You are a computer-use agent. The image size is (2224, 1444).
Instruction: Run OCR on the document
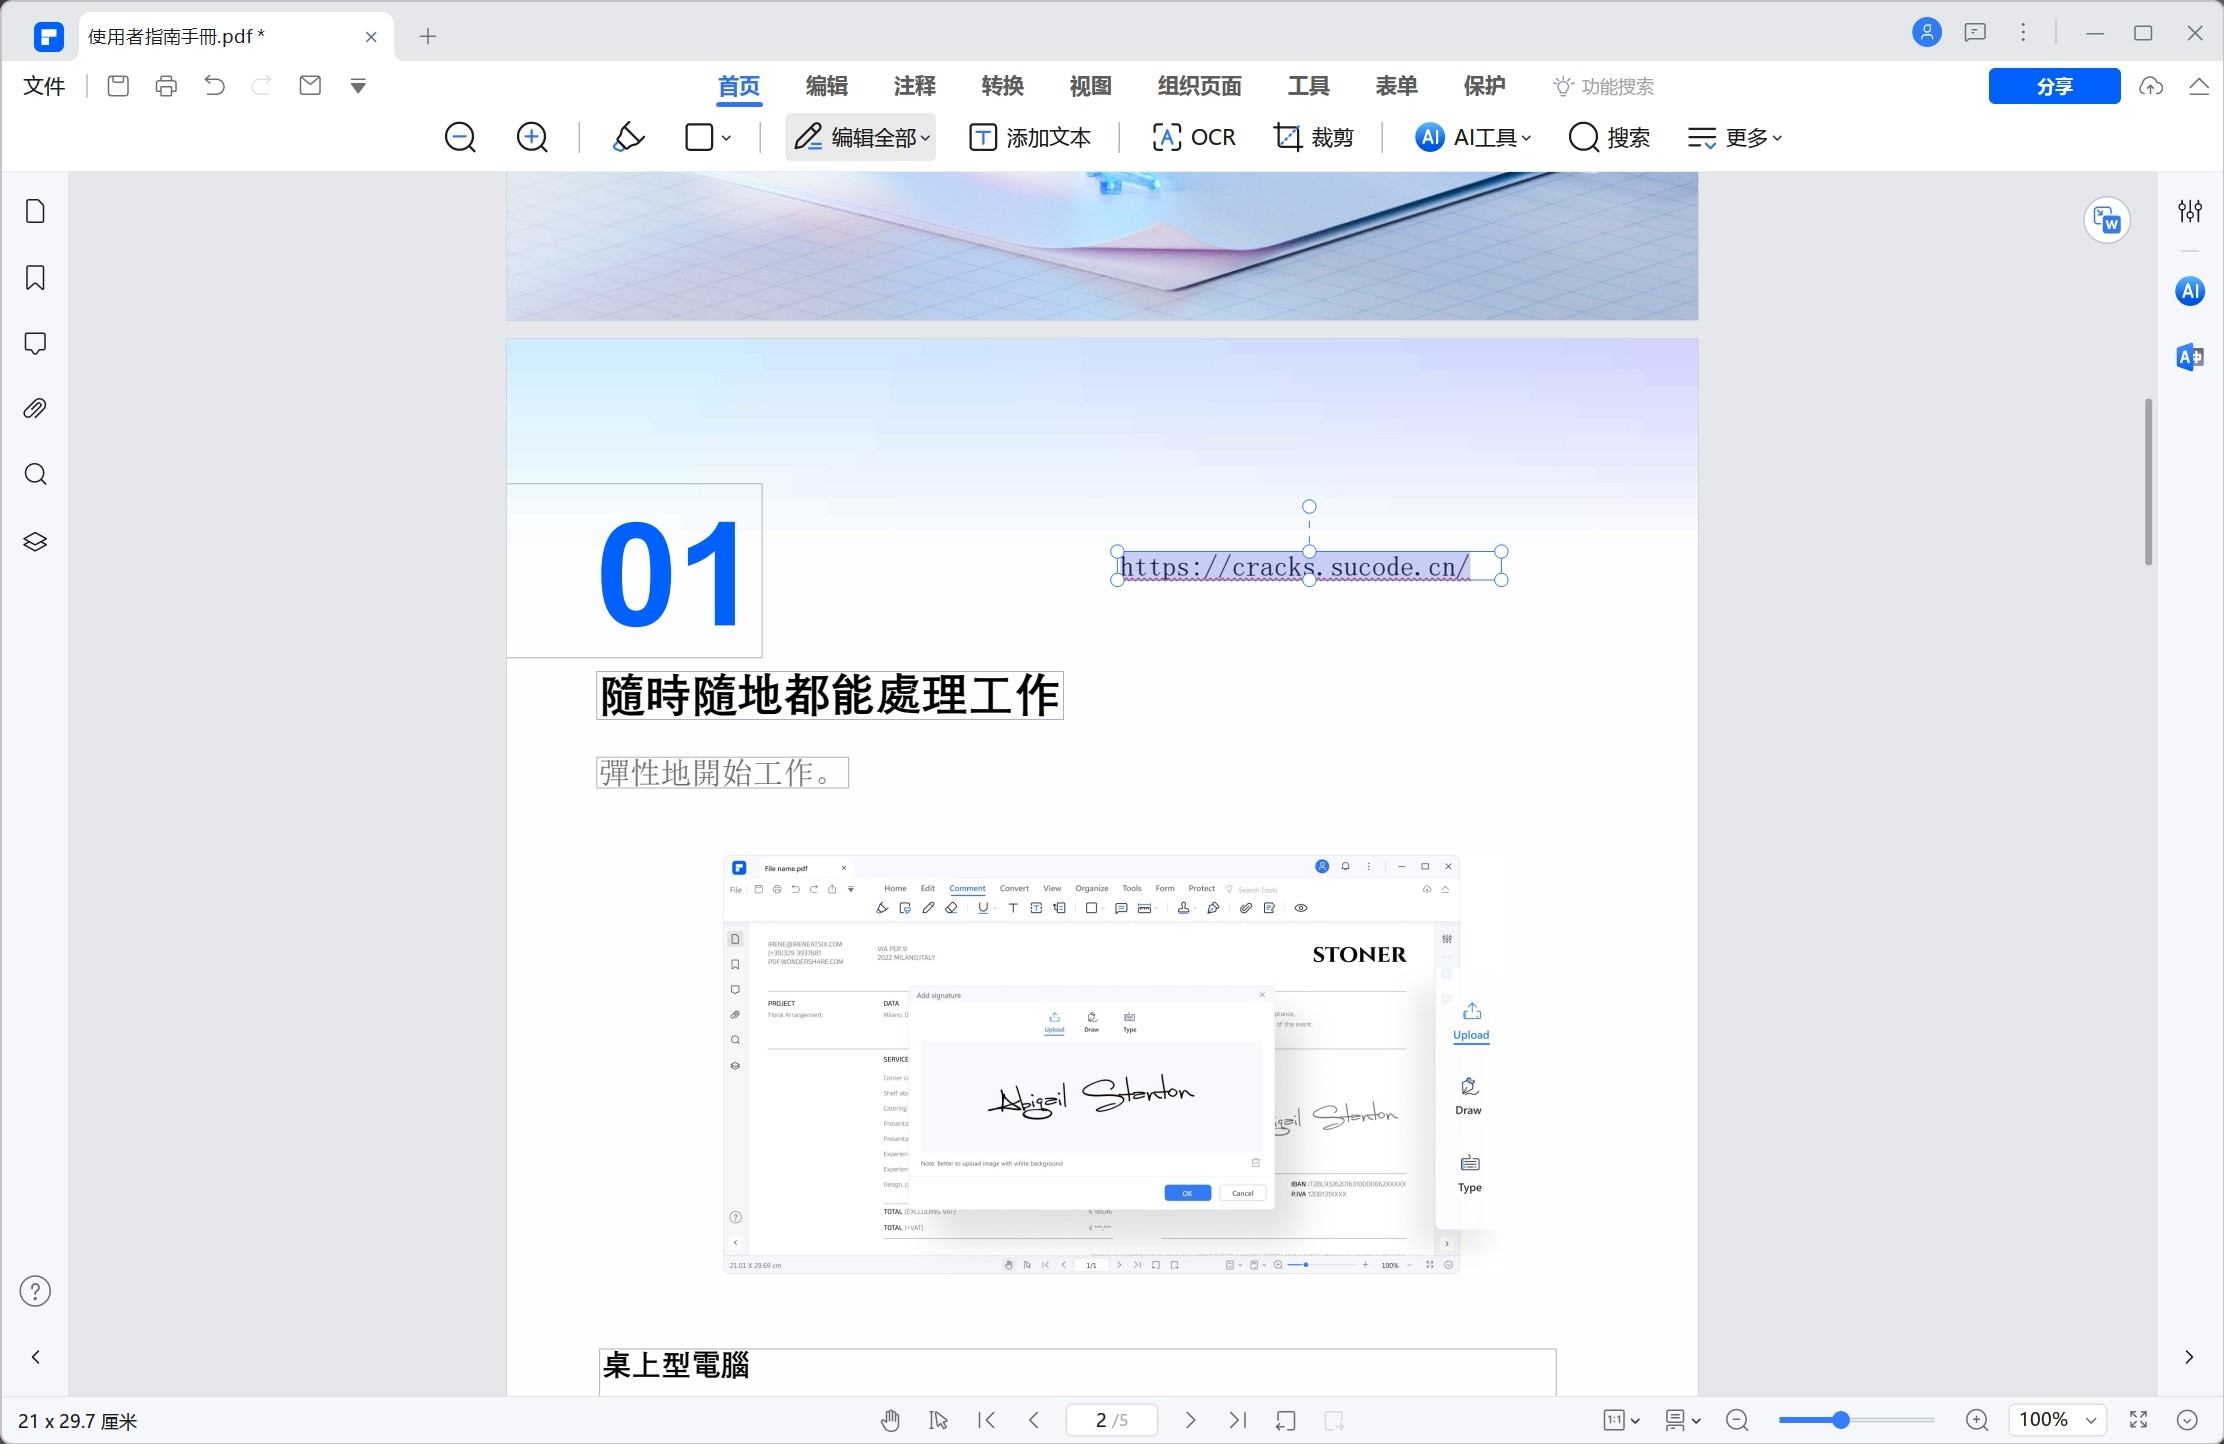pyautogui.click(x=1194, y=137)
